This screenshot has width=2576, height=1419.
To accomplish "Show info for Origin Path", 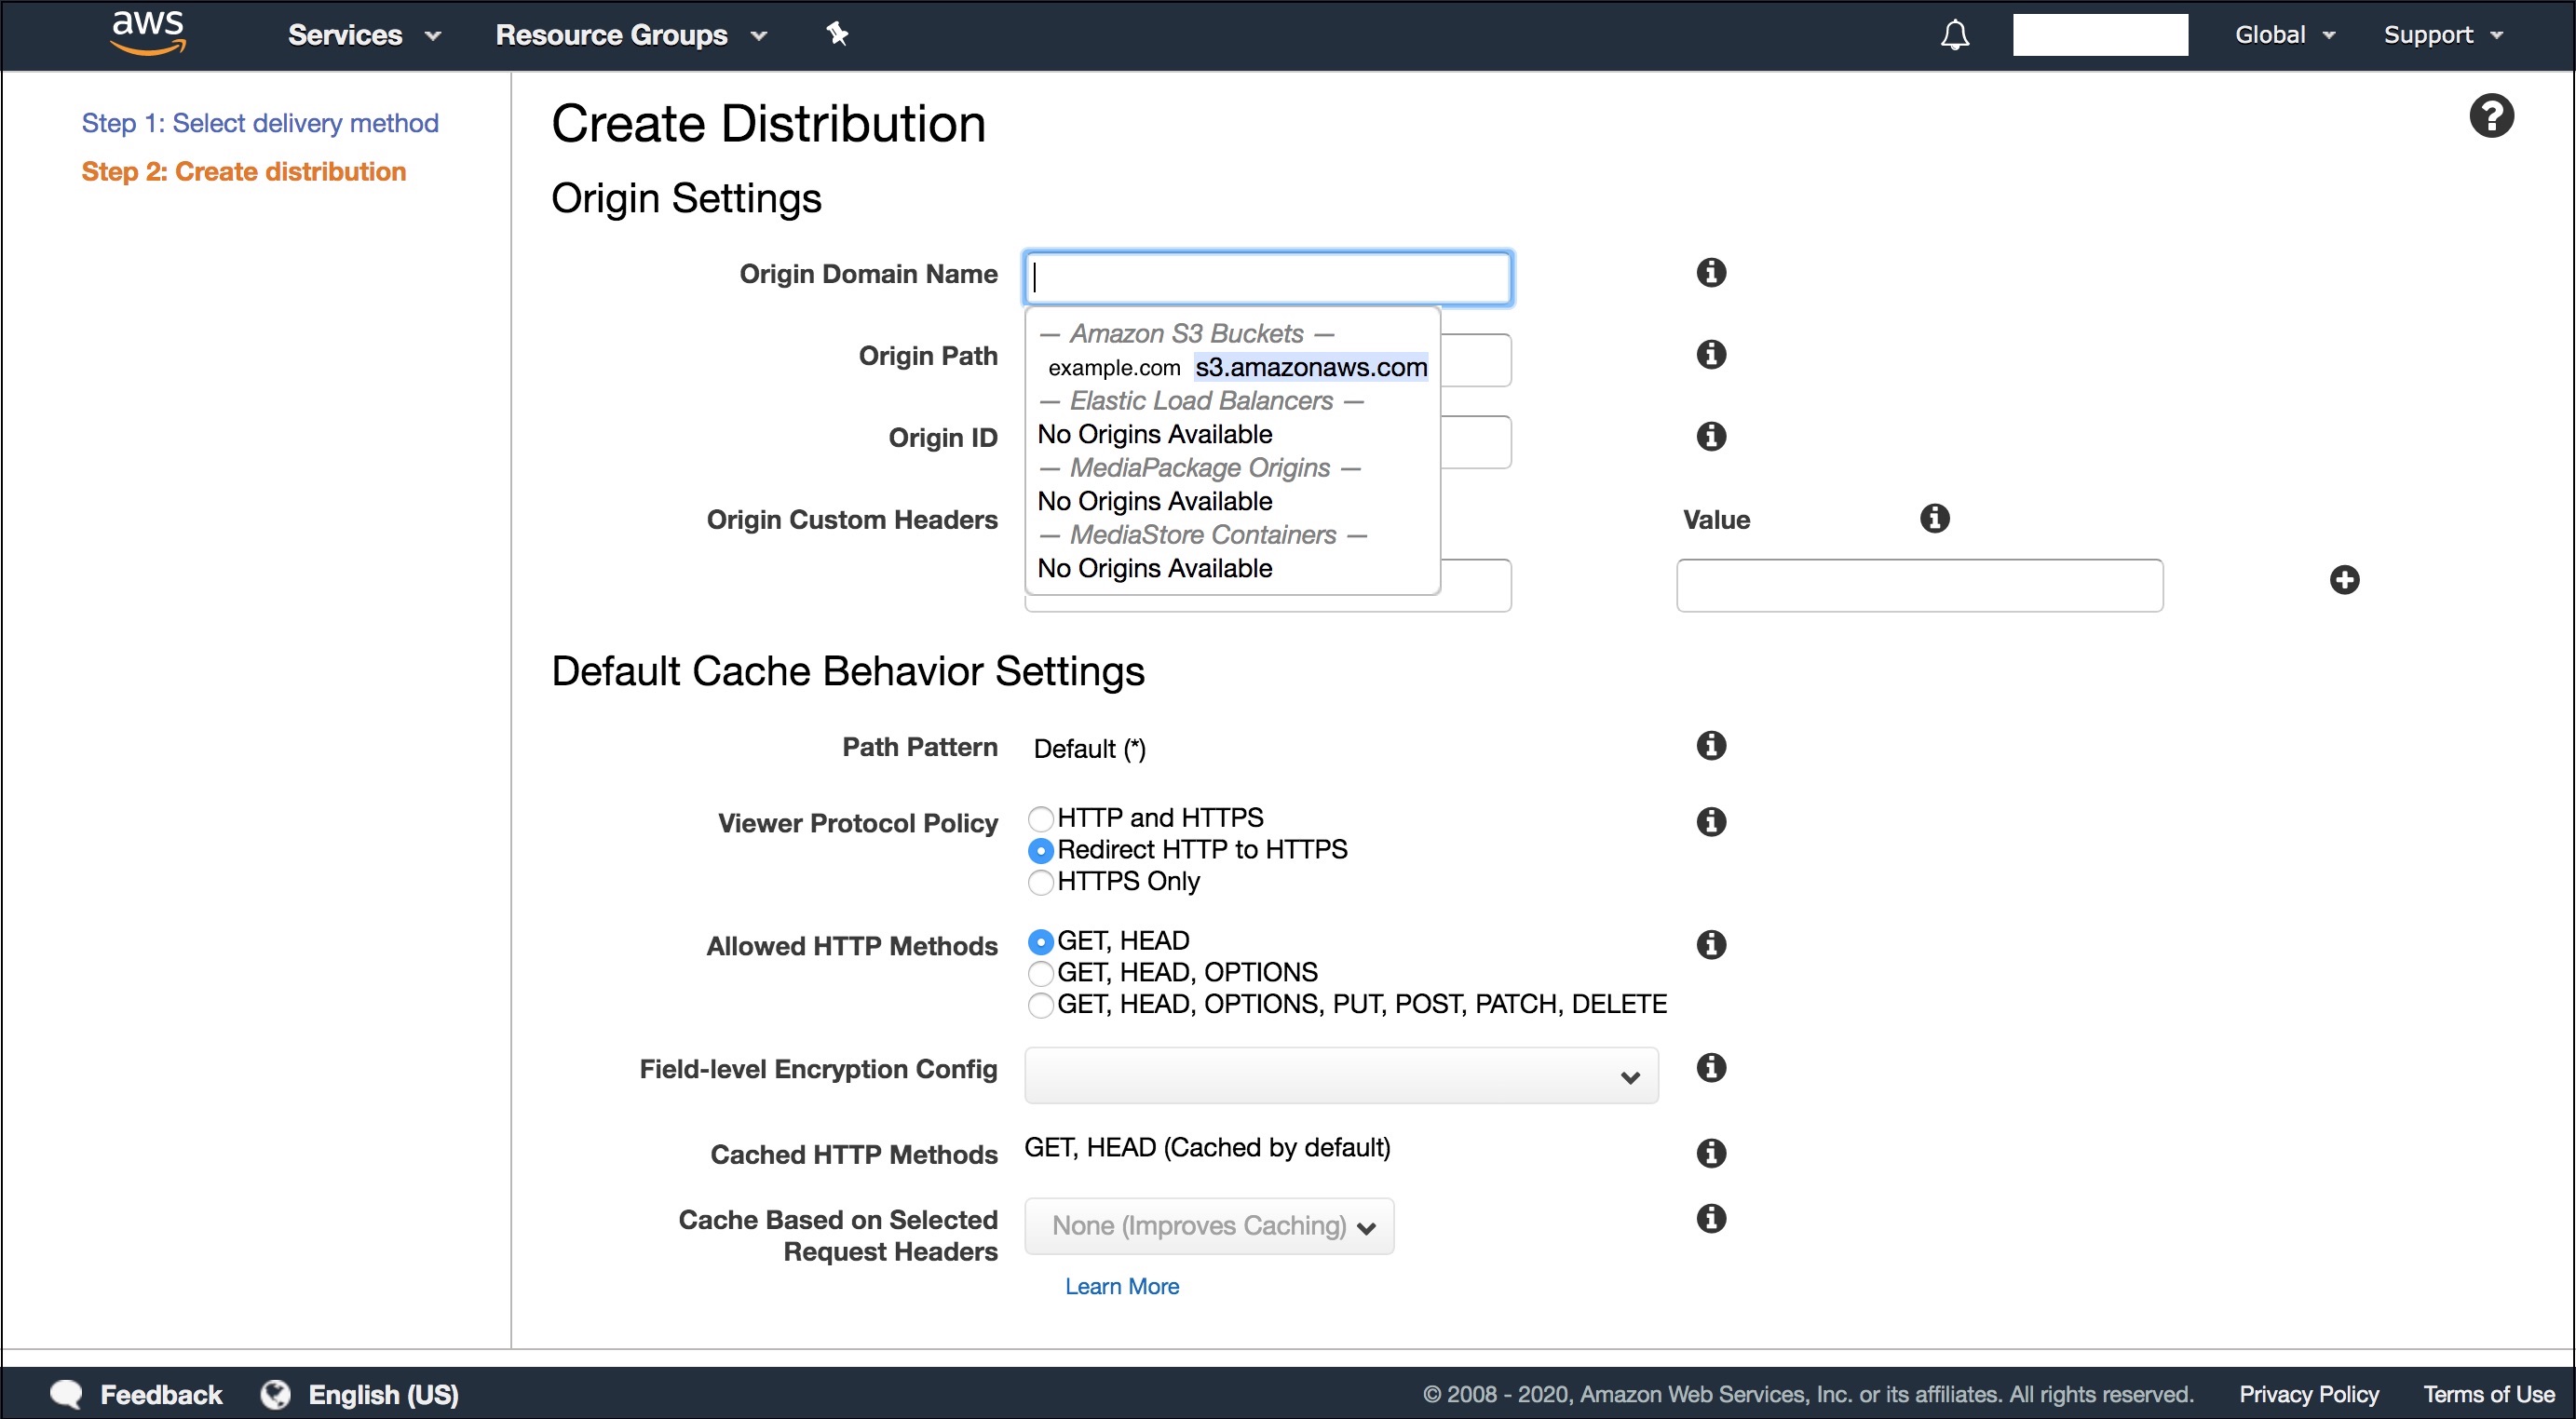I will point(1711,354).
